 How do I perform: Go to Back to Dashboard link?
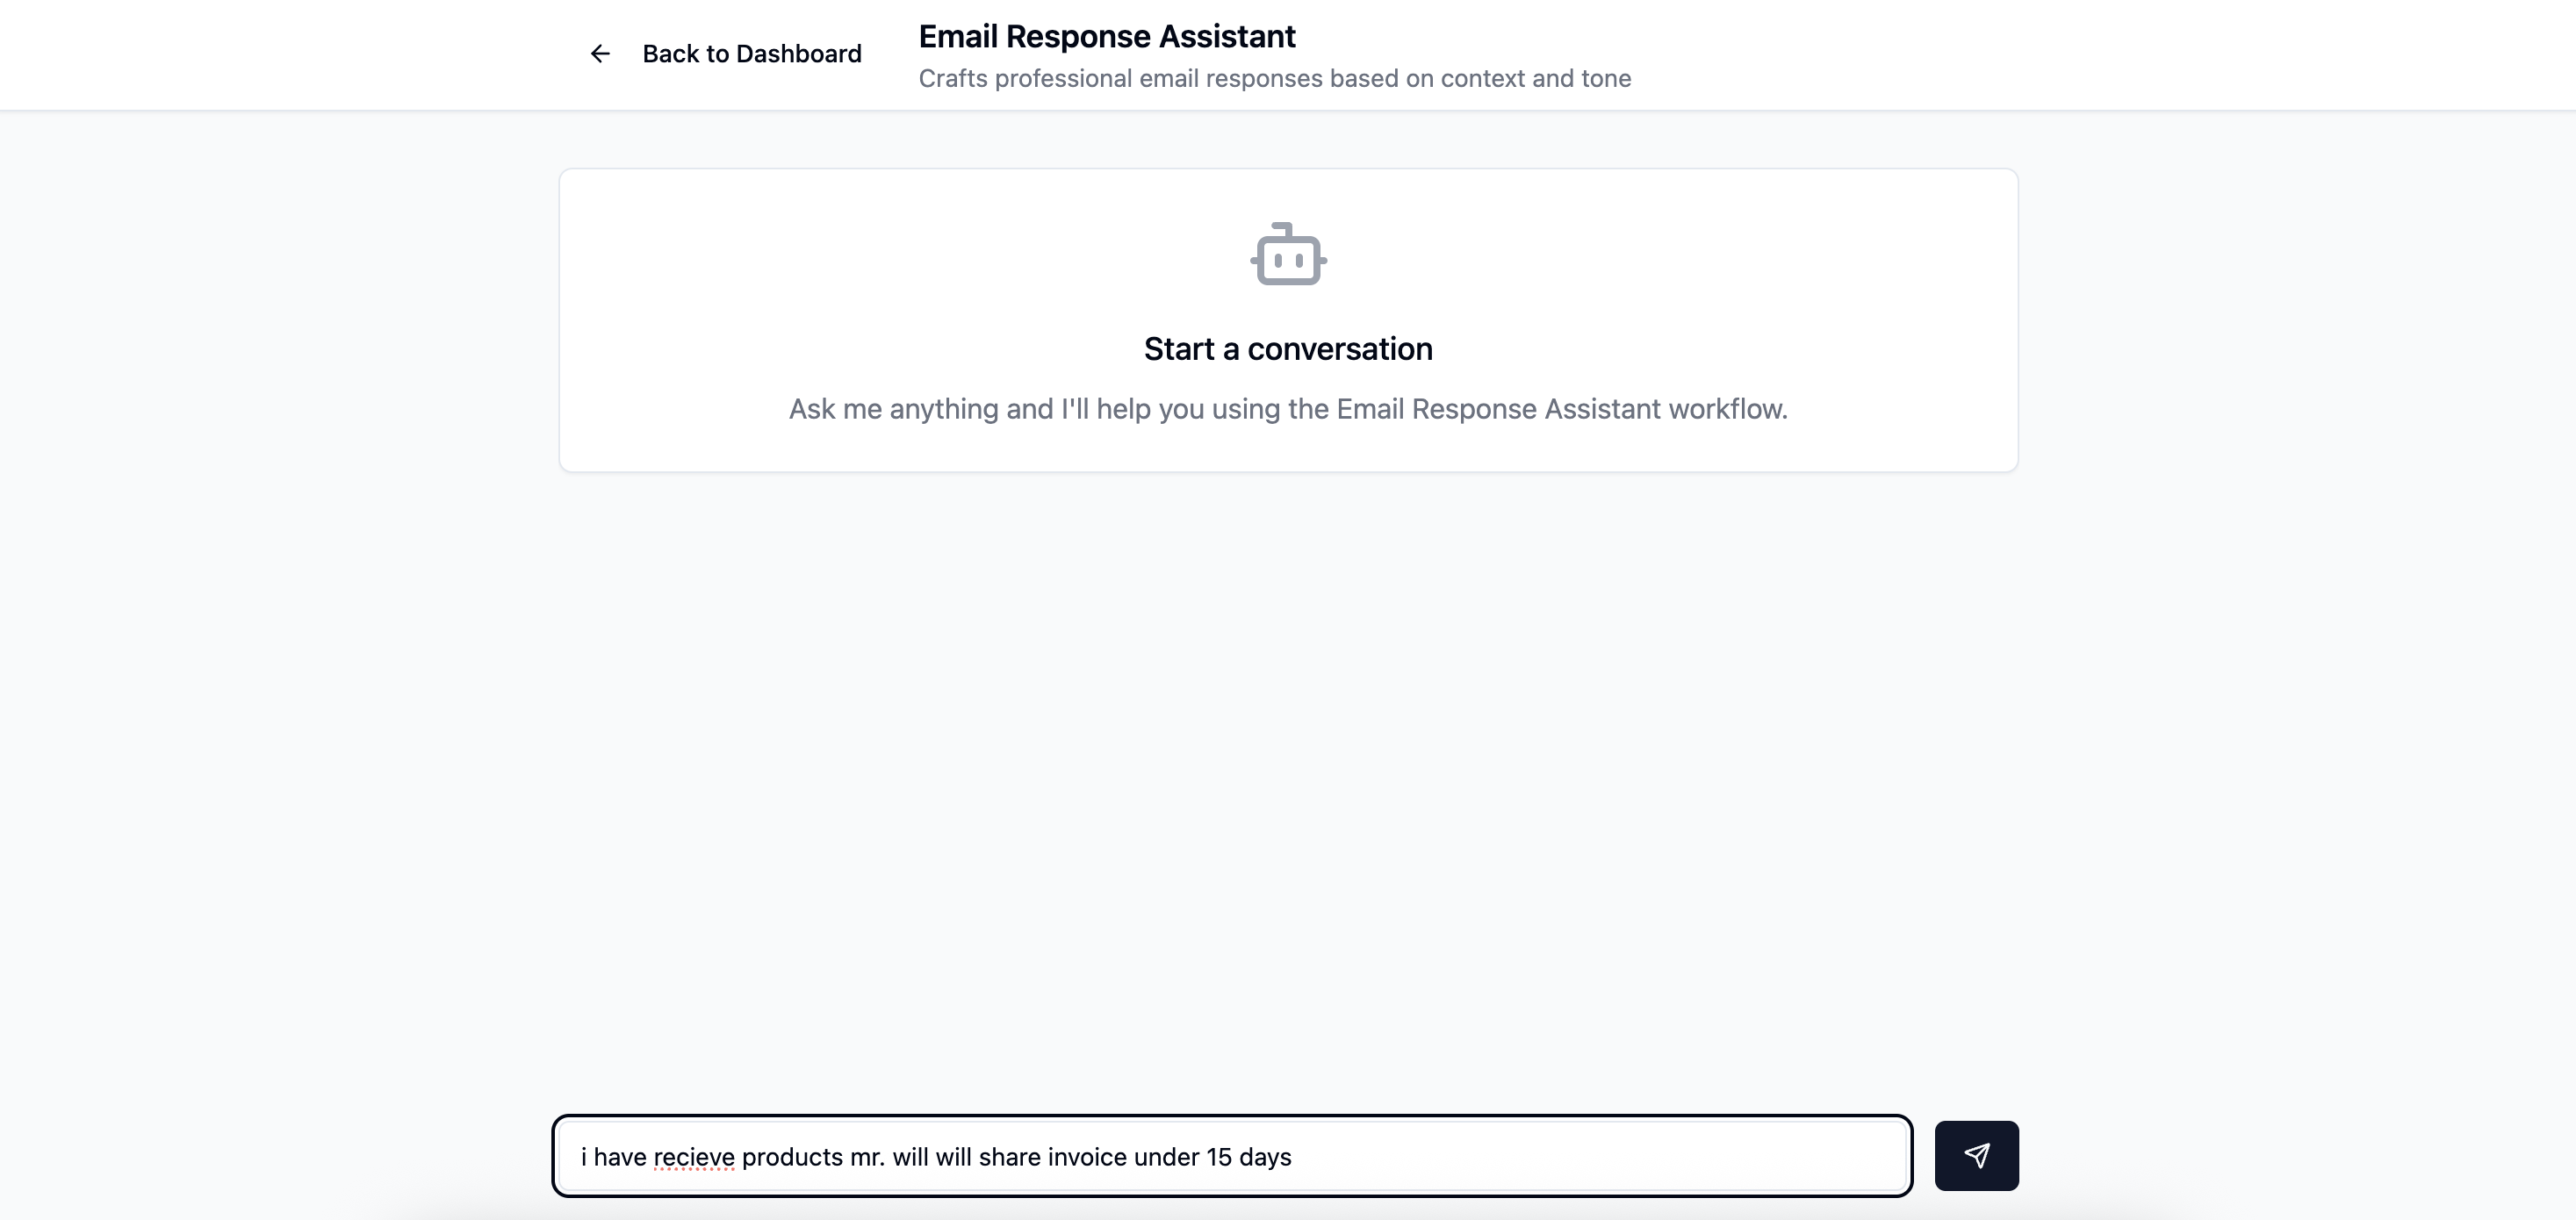point(751,54)
